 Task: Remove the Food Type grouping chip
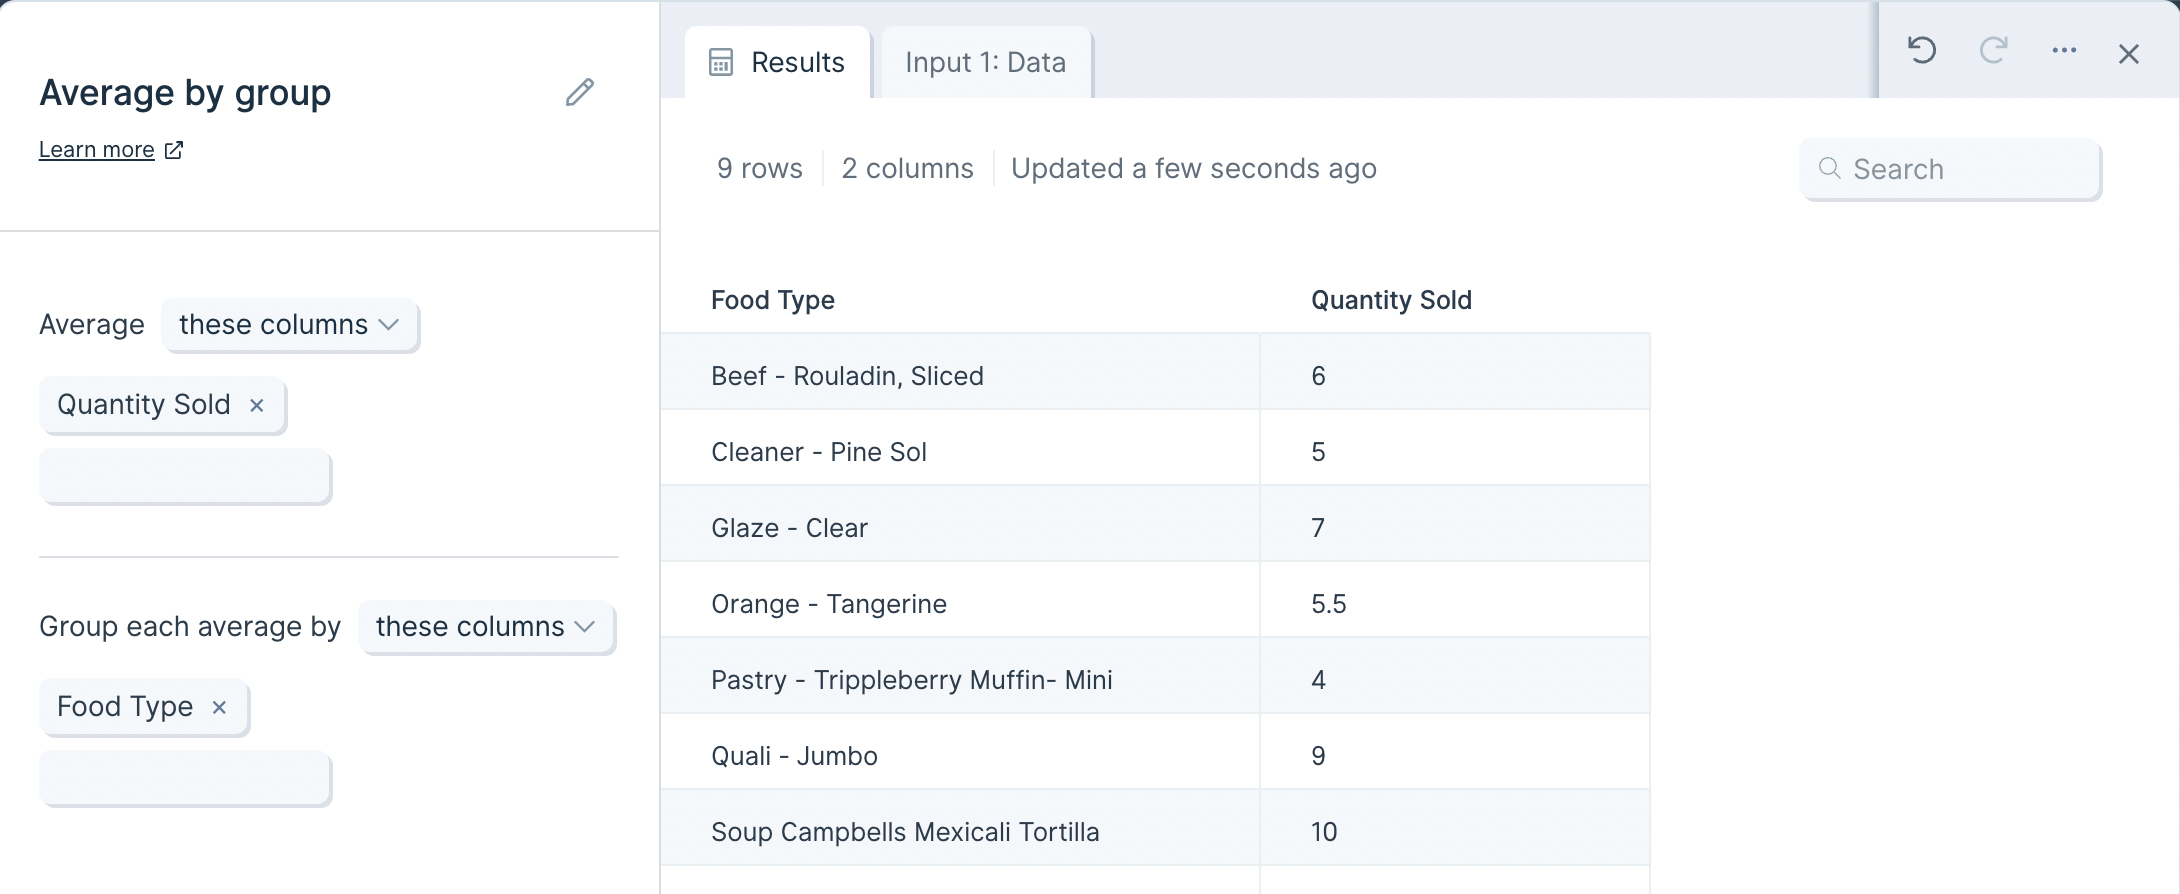(219, 707)
